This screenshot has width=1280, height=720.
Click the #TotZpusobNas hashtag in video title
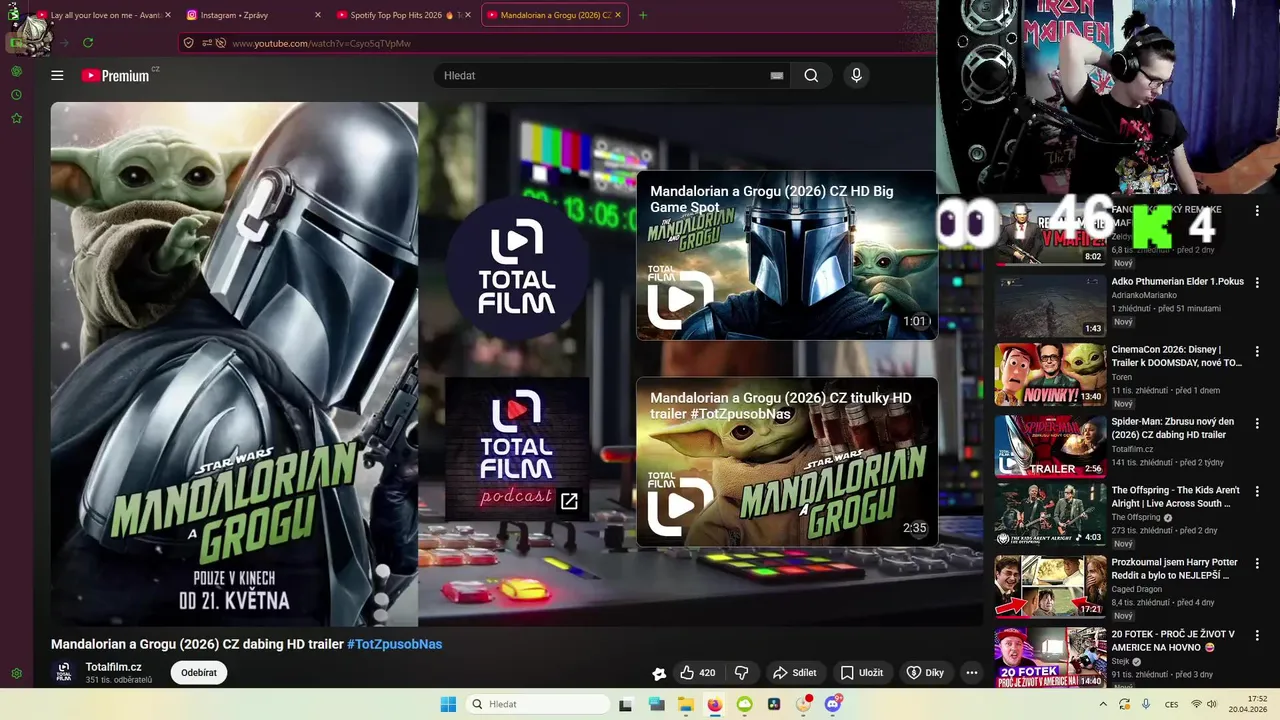[x=394, y=644]
